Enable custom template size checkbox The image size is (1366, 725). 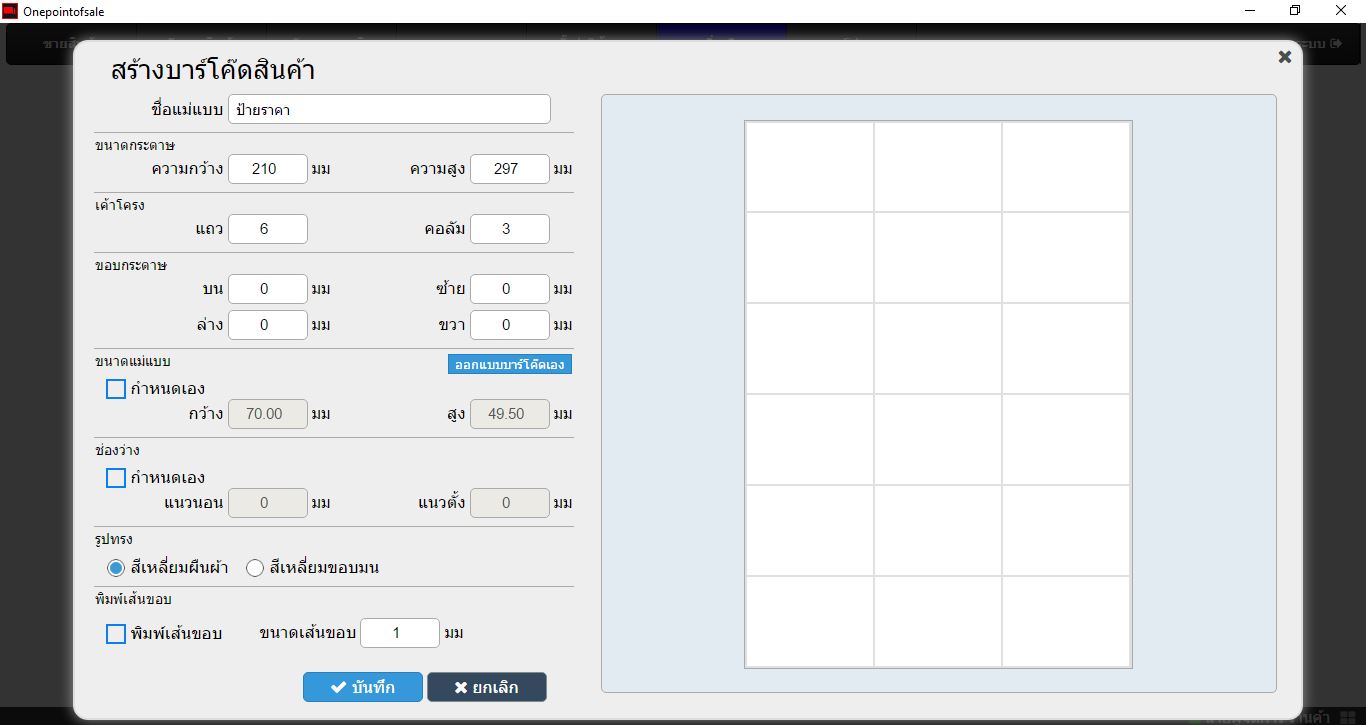click(116, 389)
